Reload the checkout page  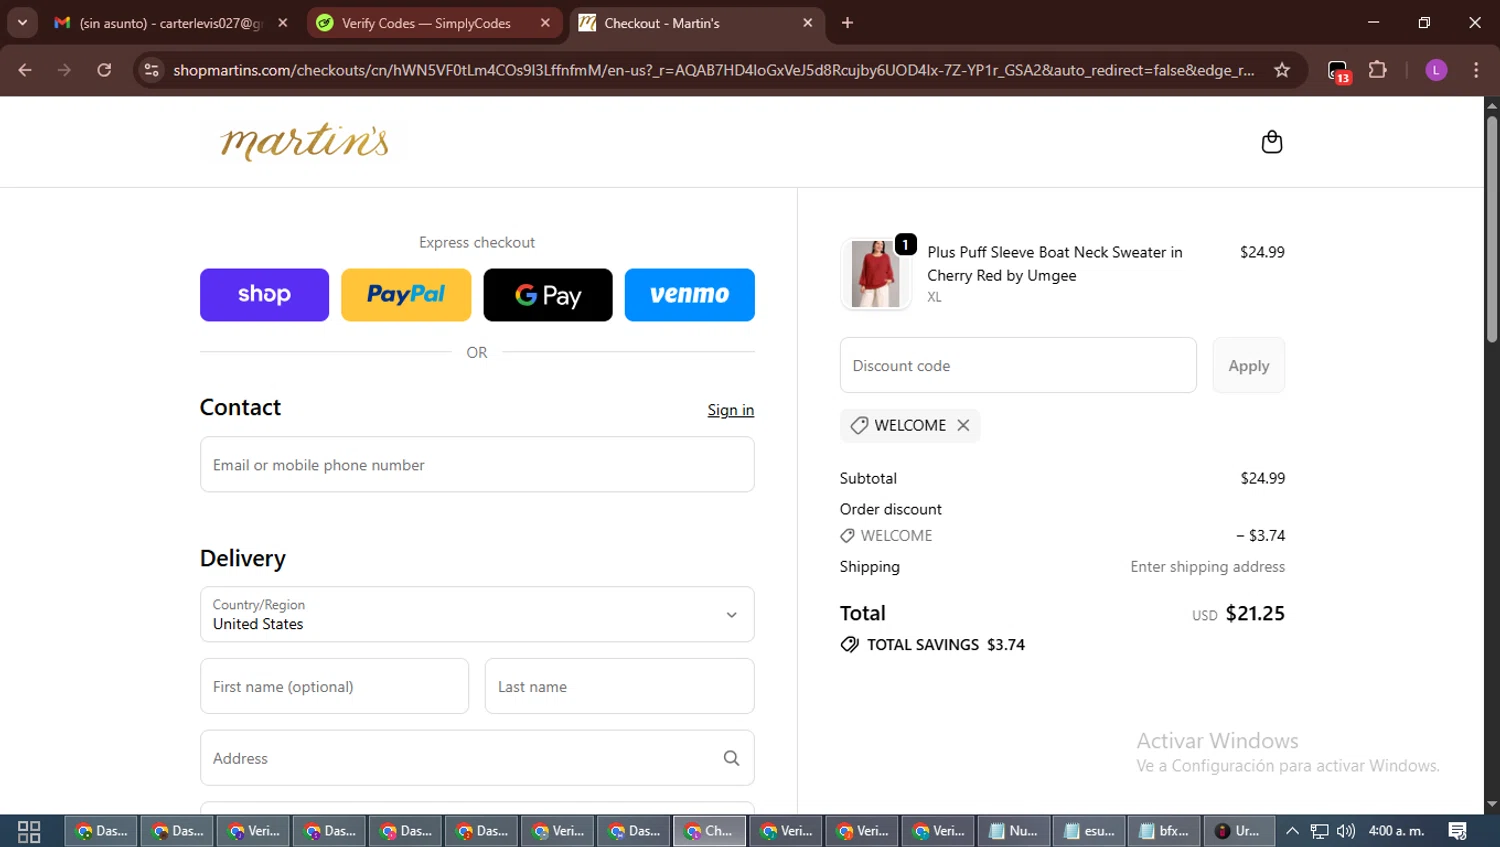pos(104,70)
